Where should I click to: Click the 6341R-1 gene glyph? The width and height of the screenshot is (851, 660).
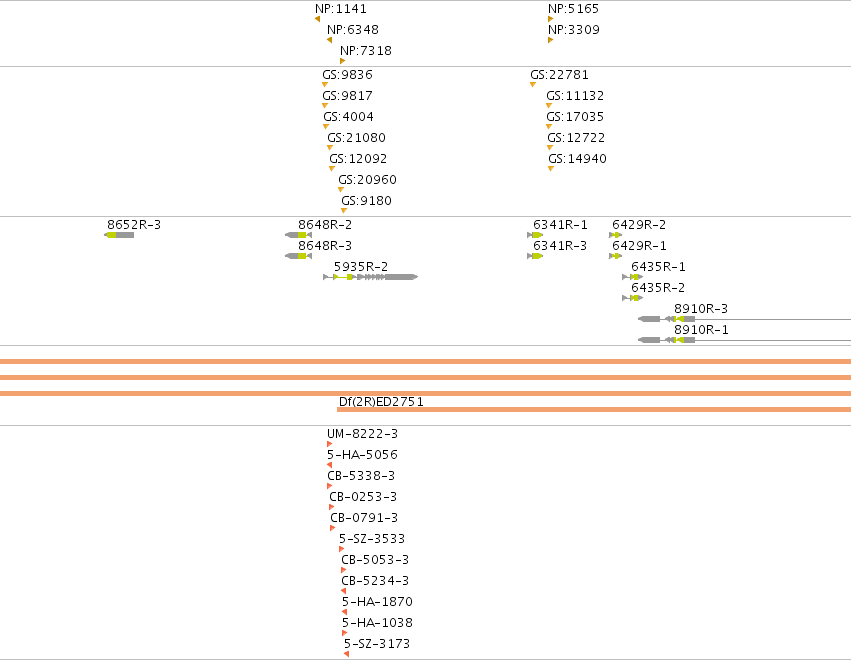[x=535, y=235]
